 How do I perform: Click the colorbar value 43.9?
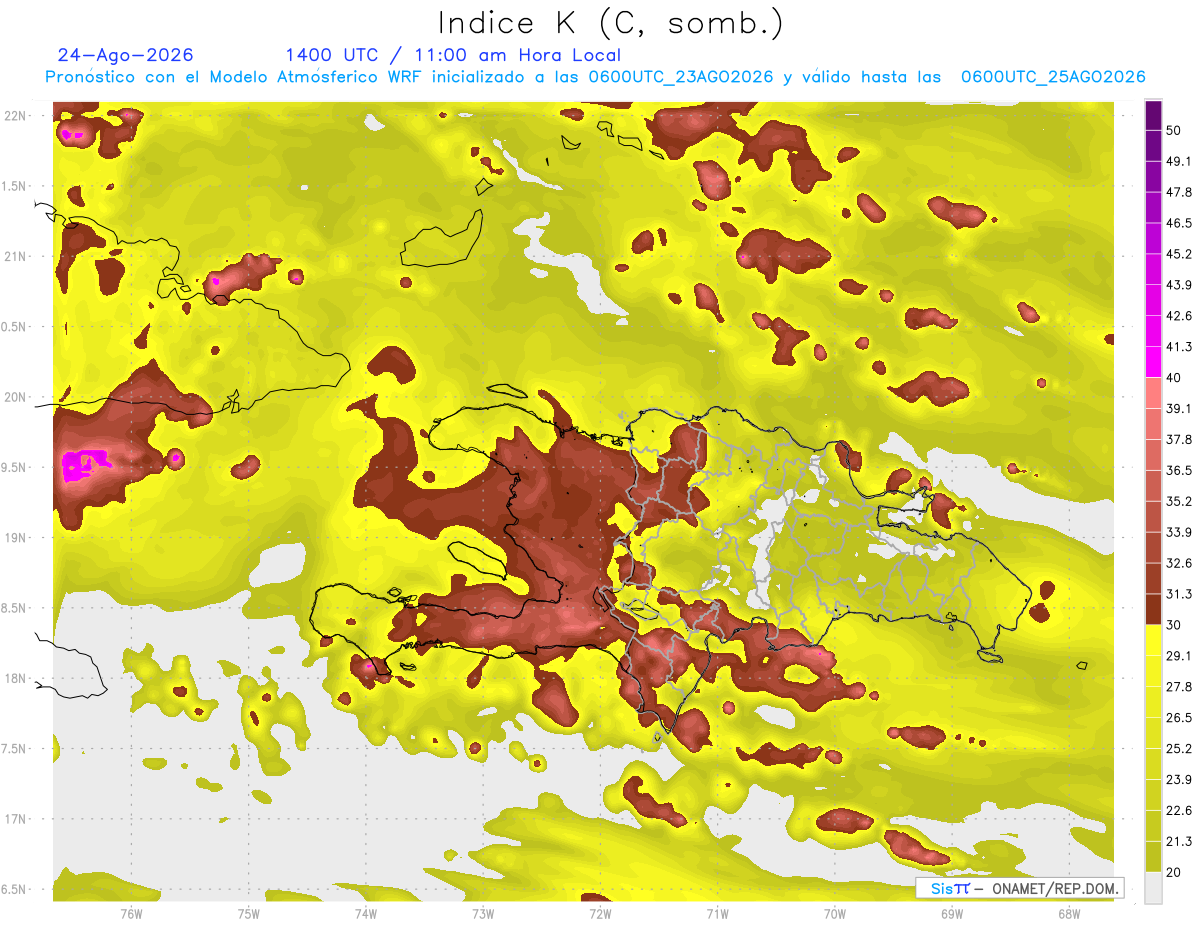coord(1178,285)
